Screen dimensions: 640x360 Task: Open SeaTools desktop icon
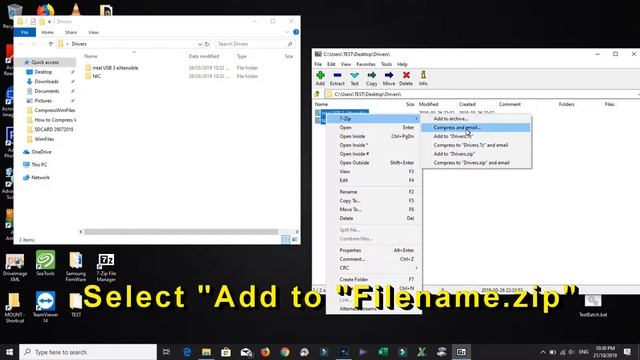click(45, 263)
